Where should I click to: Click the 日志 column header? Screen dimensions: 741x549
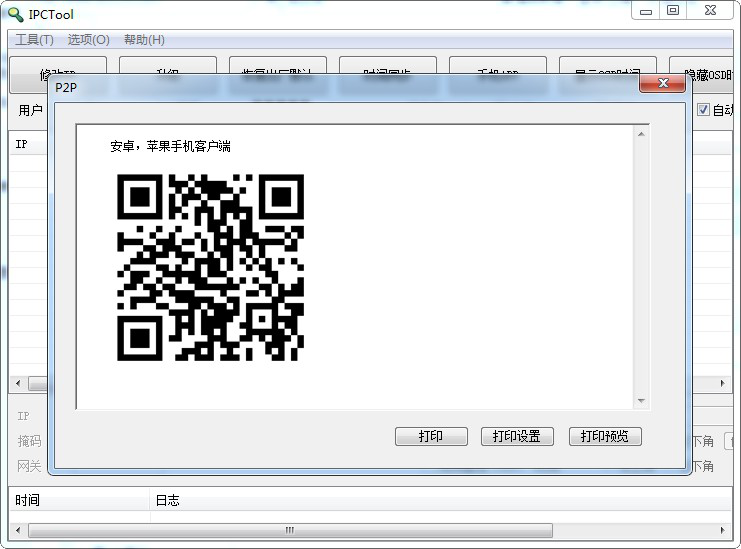pos(441,500)
